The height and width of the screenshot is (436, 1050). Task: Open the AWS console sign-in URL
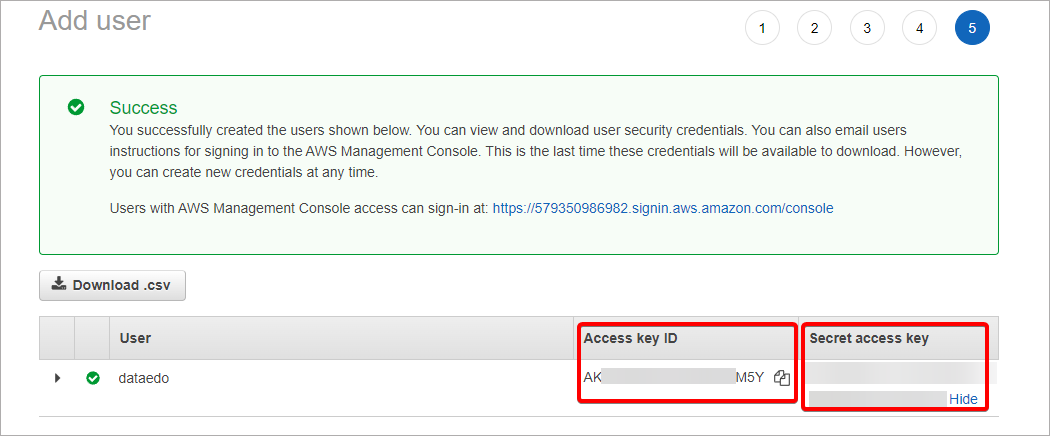(663, 208)
